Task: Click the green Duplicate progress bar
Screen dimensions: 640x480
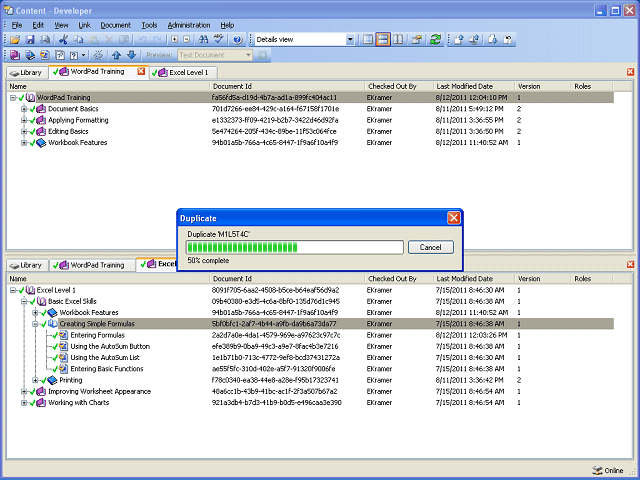Action: [x=295, y=247]
